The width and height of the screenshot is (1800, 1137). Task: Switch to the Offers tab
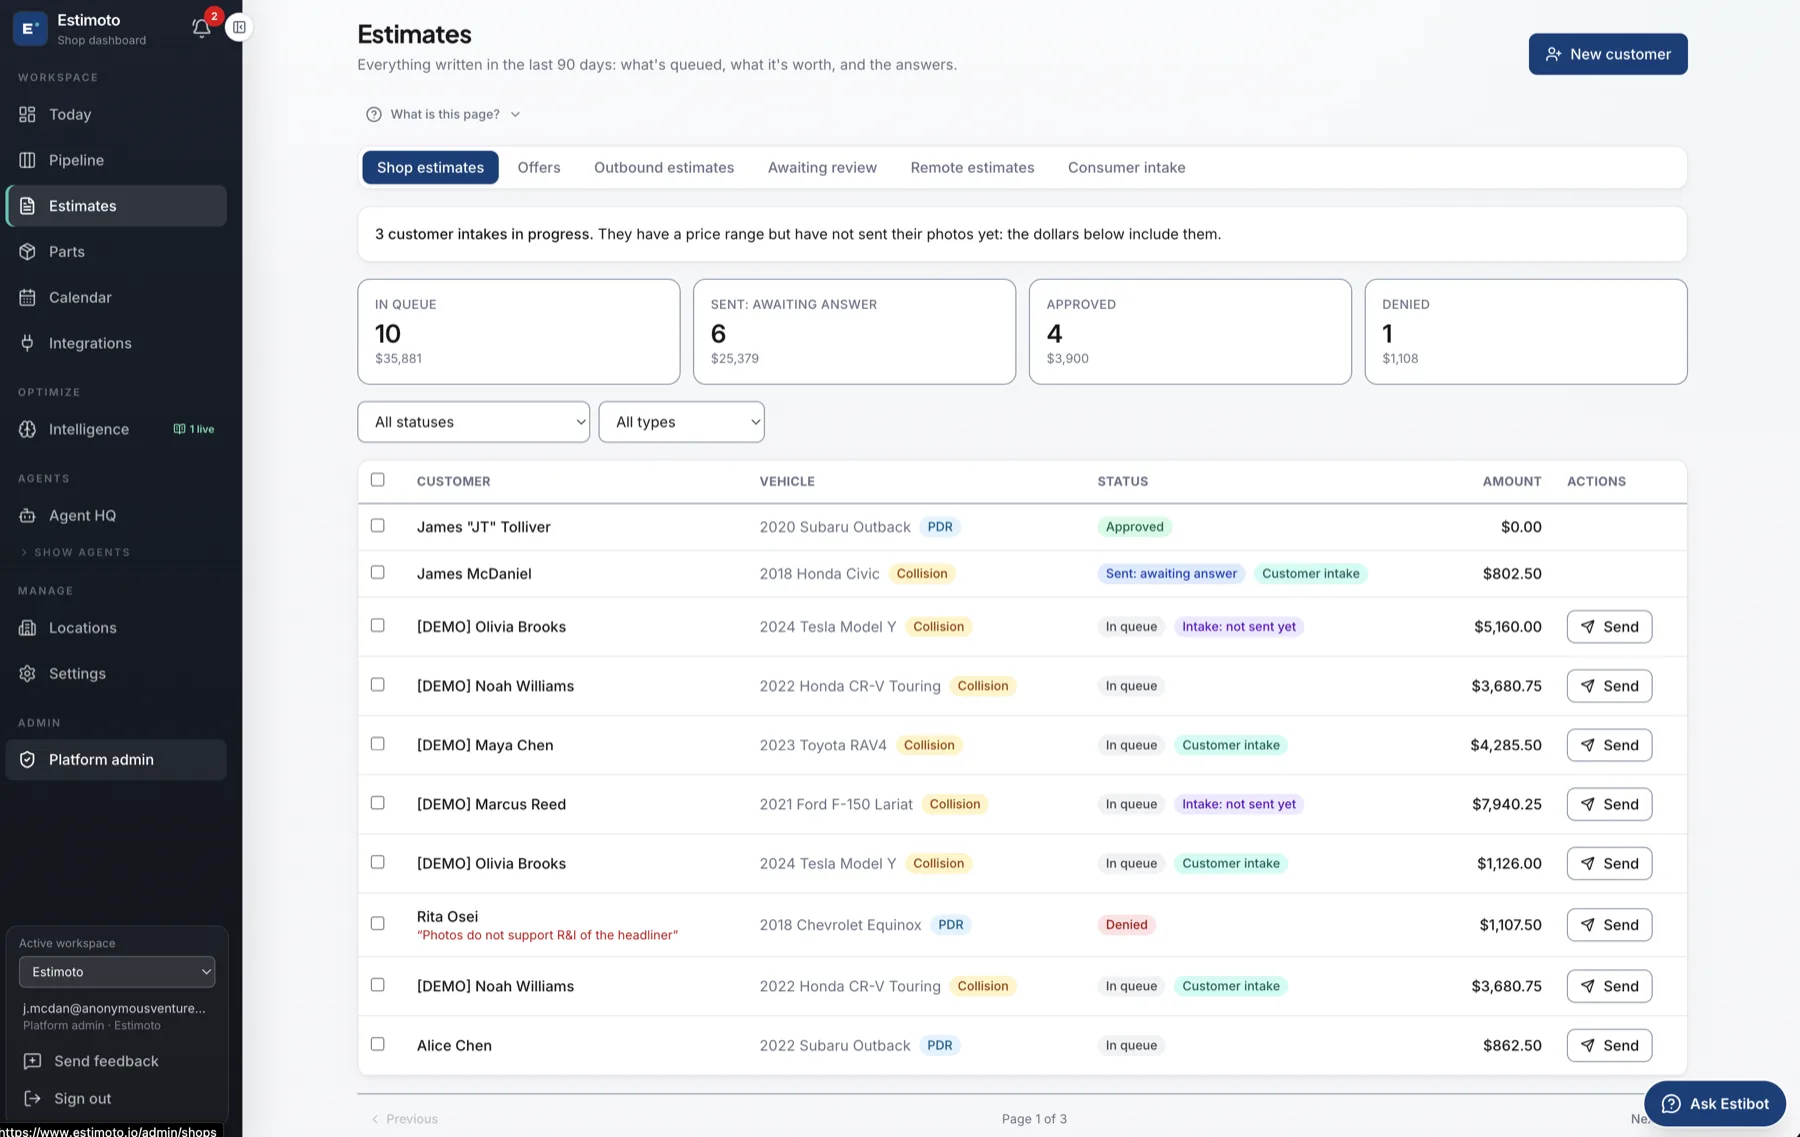click(x=539, y=168)
